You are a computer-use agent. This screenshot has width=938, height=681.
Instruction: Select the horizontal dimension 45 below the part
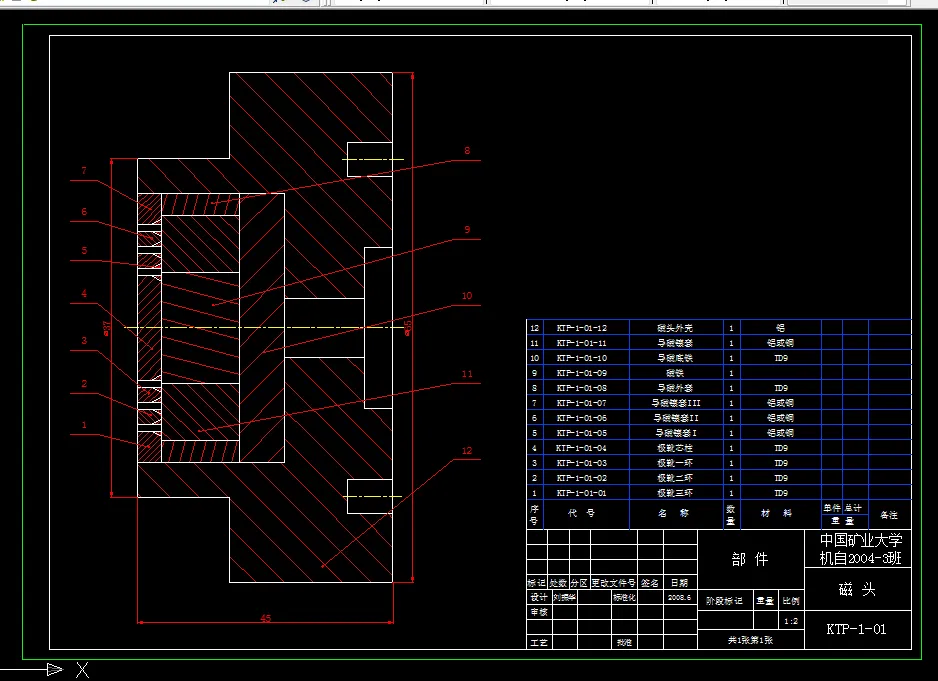pos(266,618)
